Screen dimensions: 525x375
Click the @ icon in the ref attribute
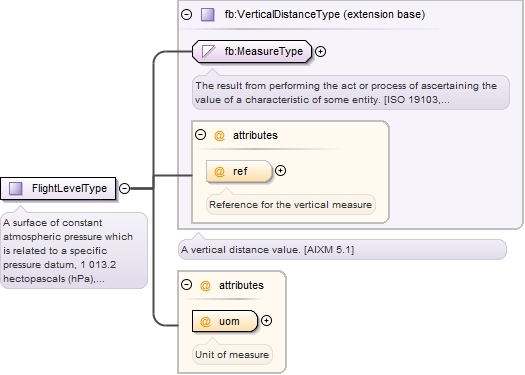[x=219, y=171]
